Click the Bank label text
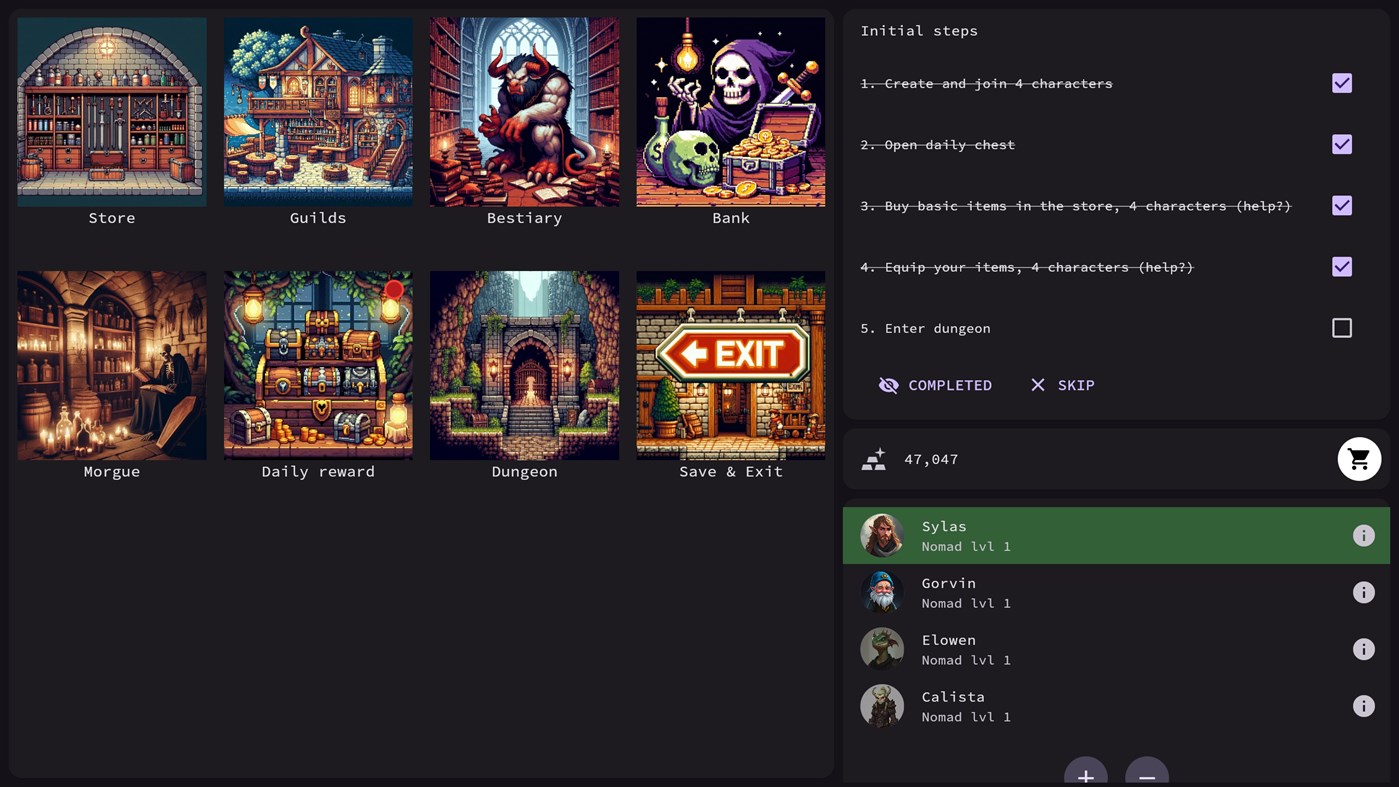Screen dimensions: 1399x787 click(731, 218)
